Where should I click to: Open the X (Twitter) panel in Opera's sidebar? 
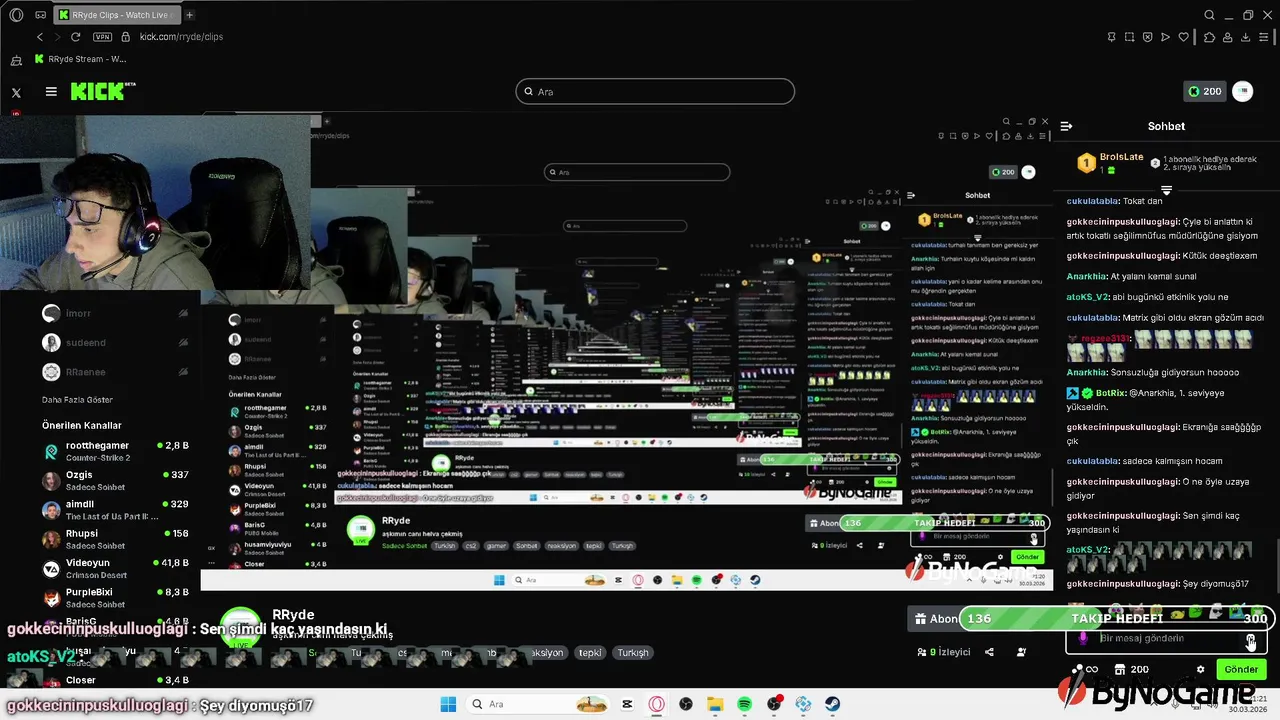[16, 92]
